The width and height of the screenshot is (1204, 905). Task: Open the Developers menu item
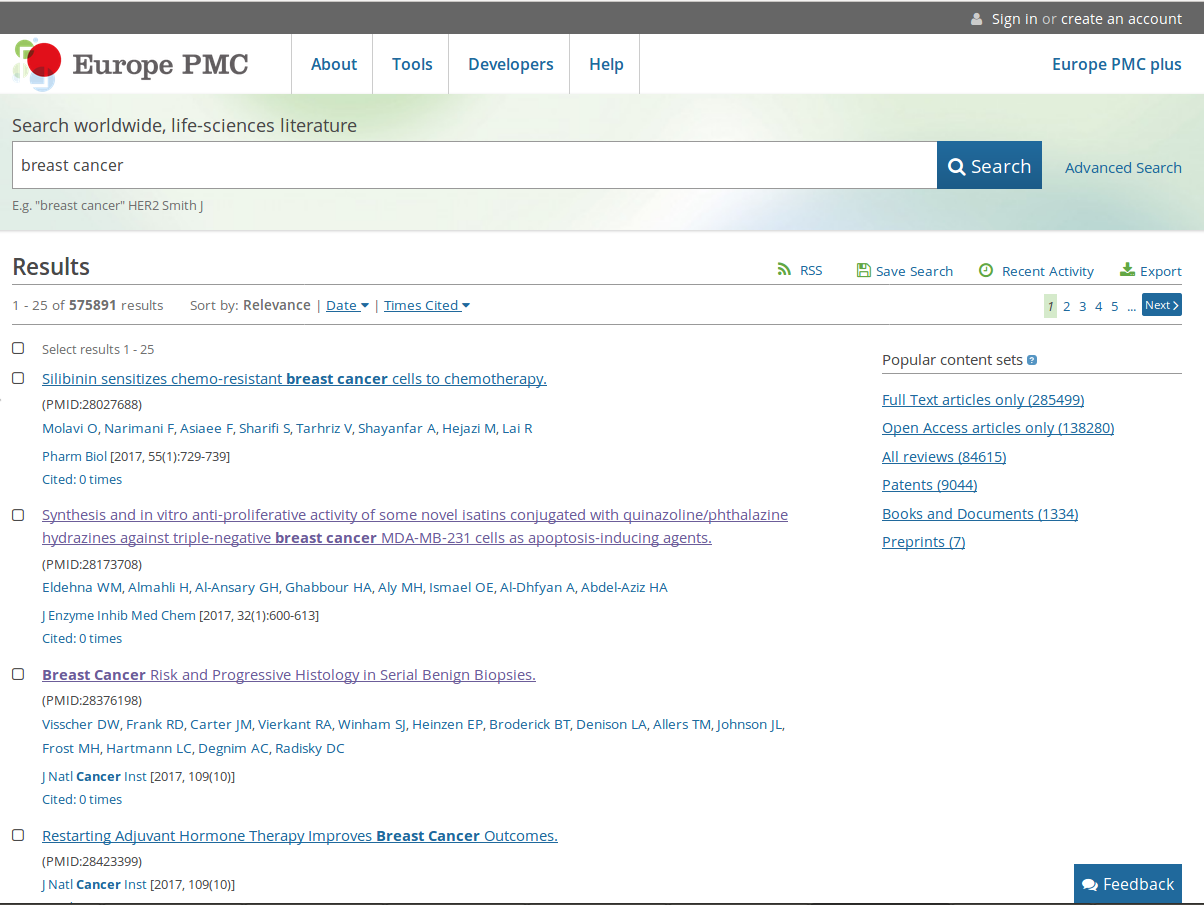(510, 64)
